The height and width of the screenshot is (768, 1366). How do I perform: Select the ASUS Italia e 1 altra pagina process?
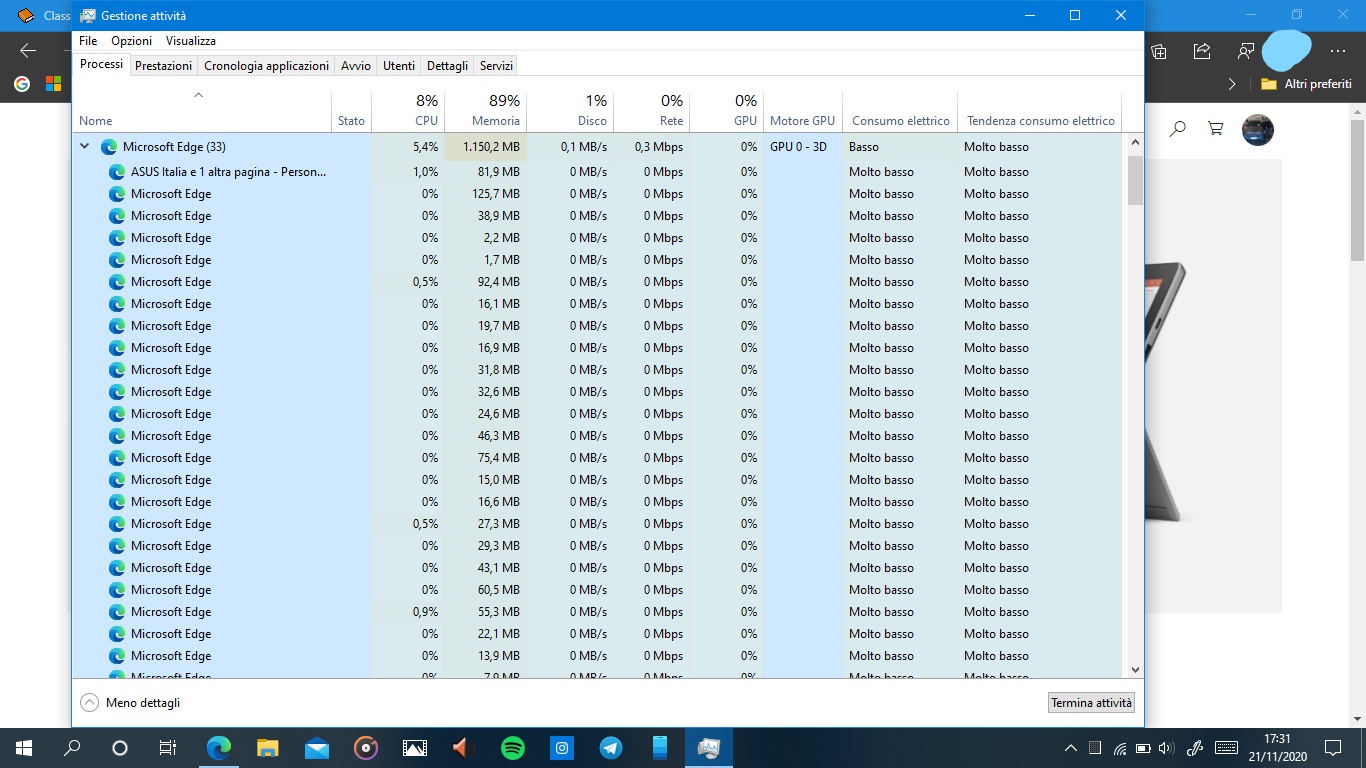pyautogui.click(x=597, y=172)
